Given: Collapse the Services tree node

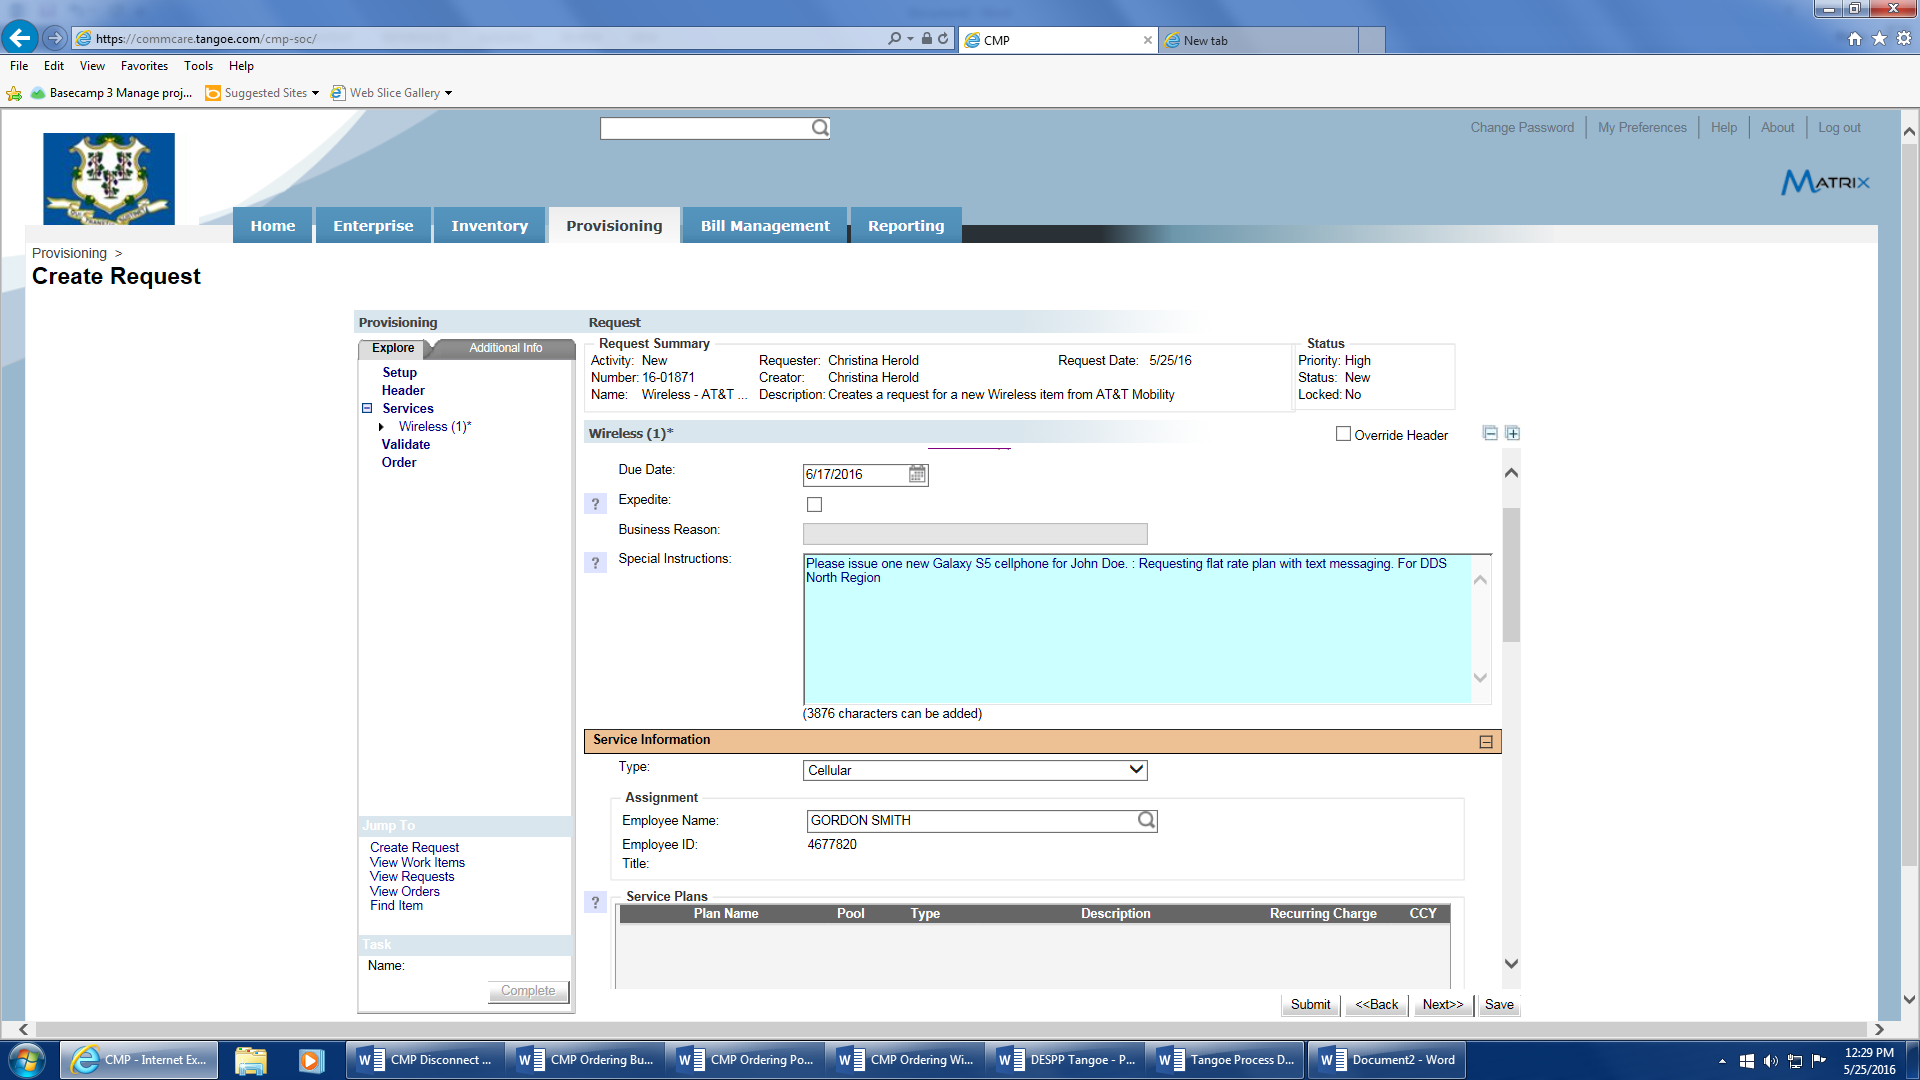Looking at the screenshot, I should click(367, 408).
